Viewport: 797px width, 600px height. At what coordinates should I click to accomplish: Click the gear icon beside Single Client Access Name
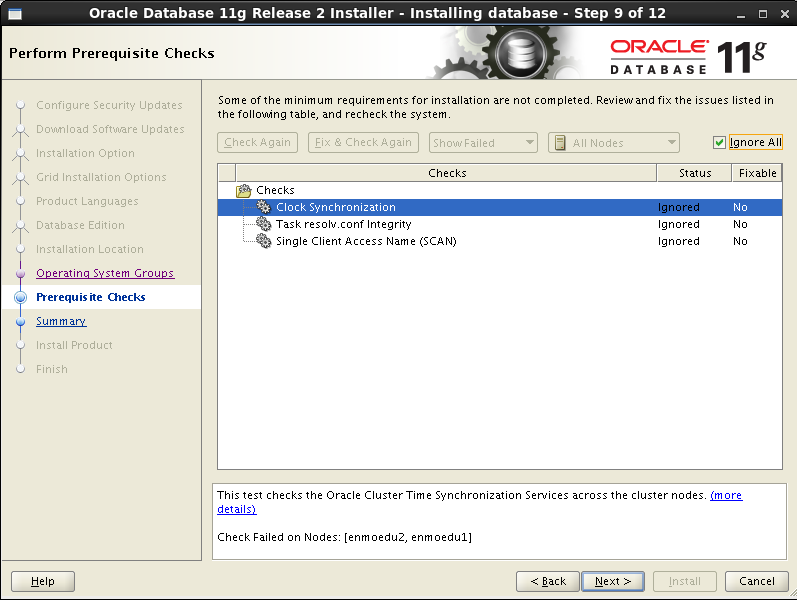263,241
